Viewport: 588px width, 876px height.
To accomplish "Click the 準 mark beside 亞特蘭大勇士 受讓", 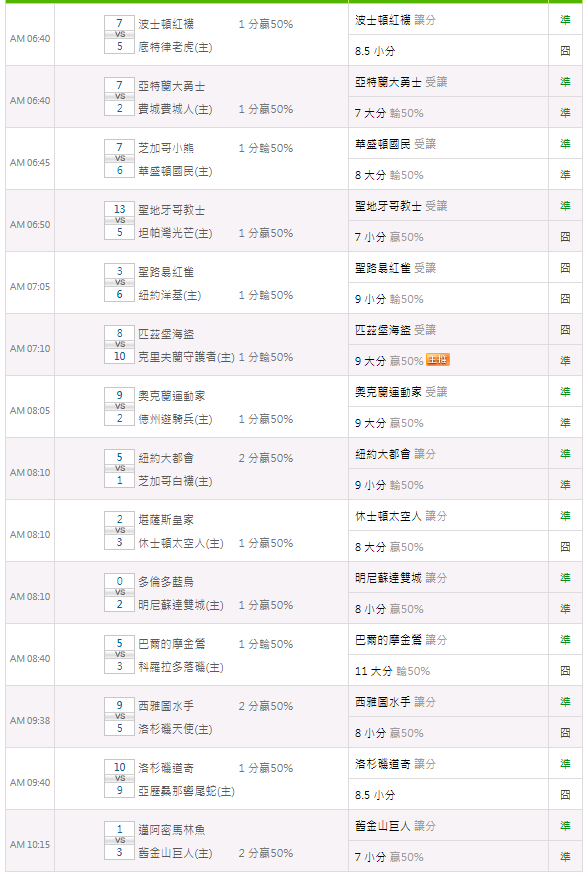I will [x=565, y=82].
